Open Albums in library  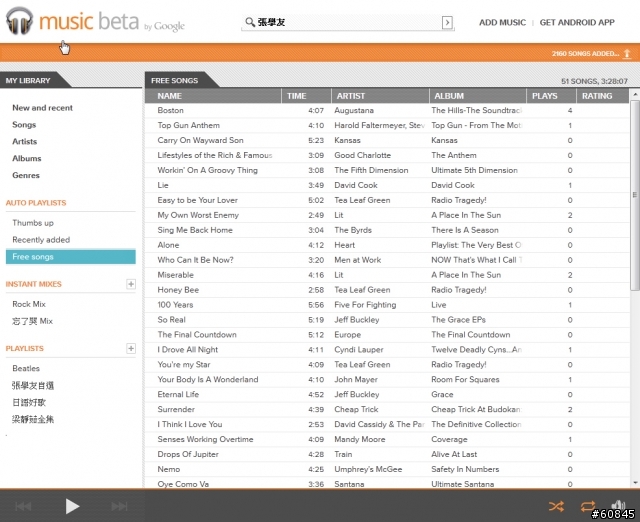(27, 158)
